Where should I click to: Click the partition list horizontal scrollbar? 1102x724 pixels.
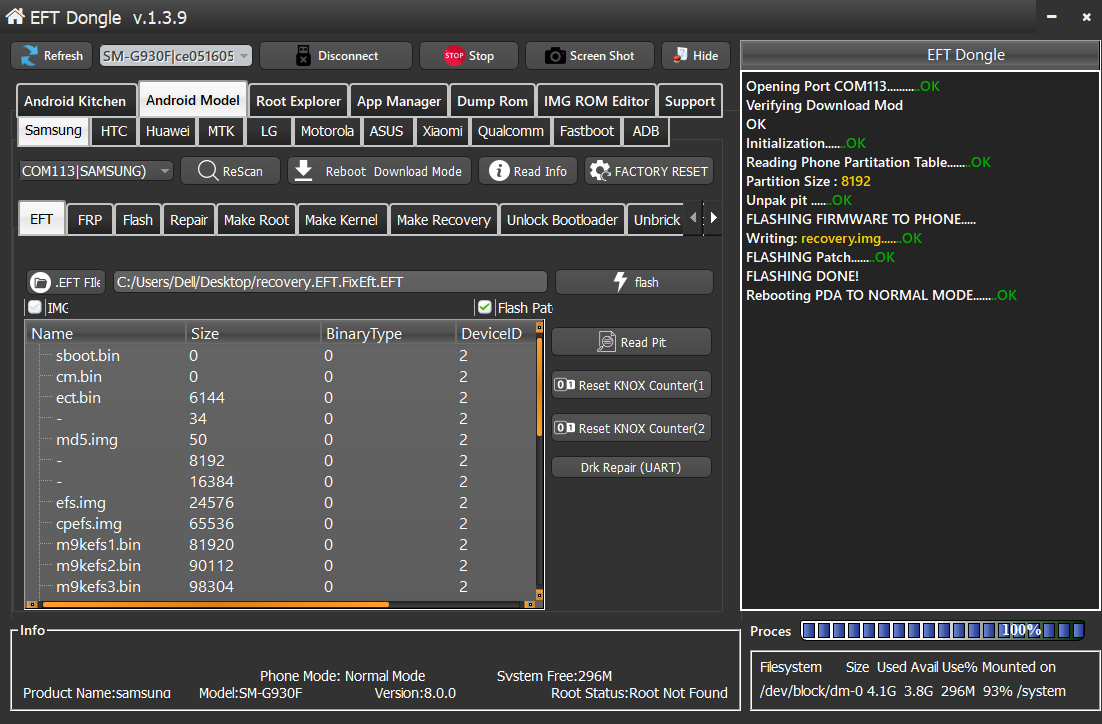click(281, 604)
